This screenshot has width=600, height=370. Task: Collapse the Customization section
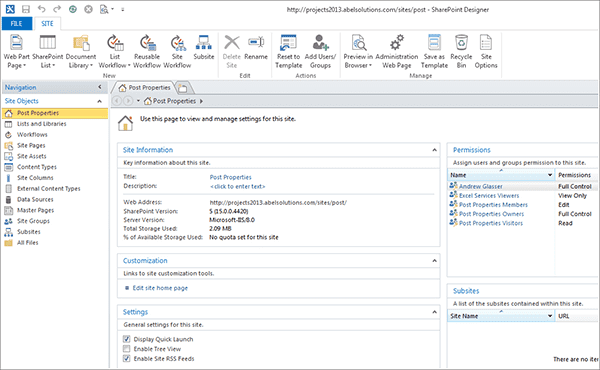(434, 261)
